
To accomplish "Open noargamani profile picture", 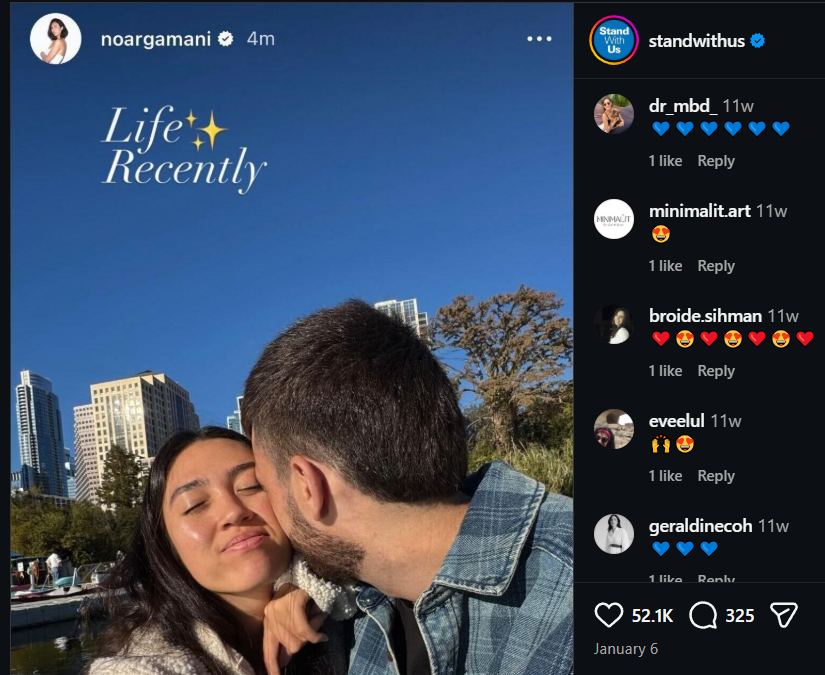I will click(55, 39).
